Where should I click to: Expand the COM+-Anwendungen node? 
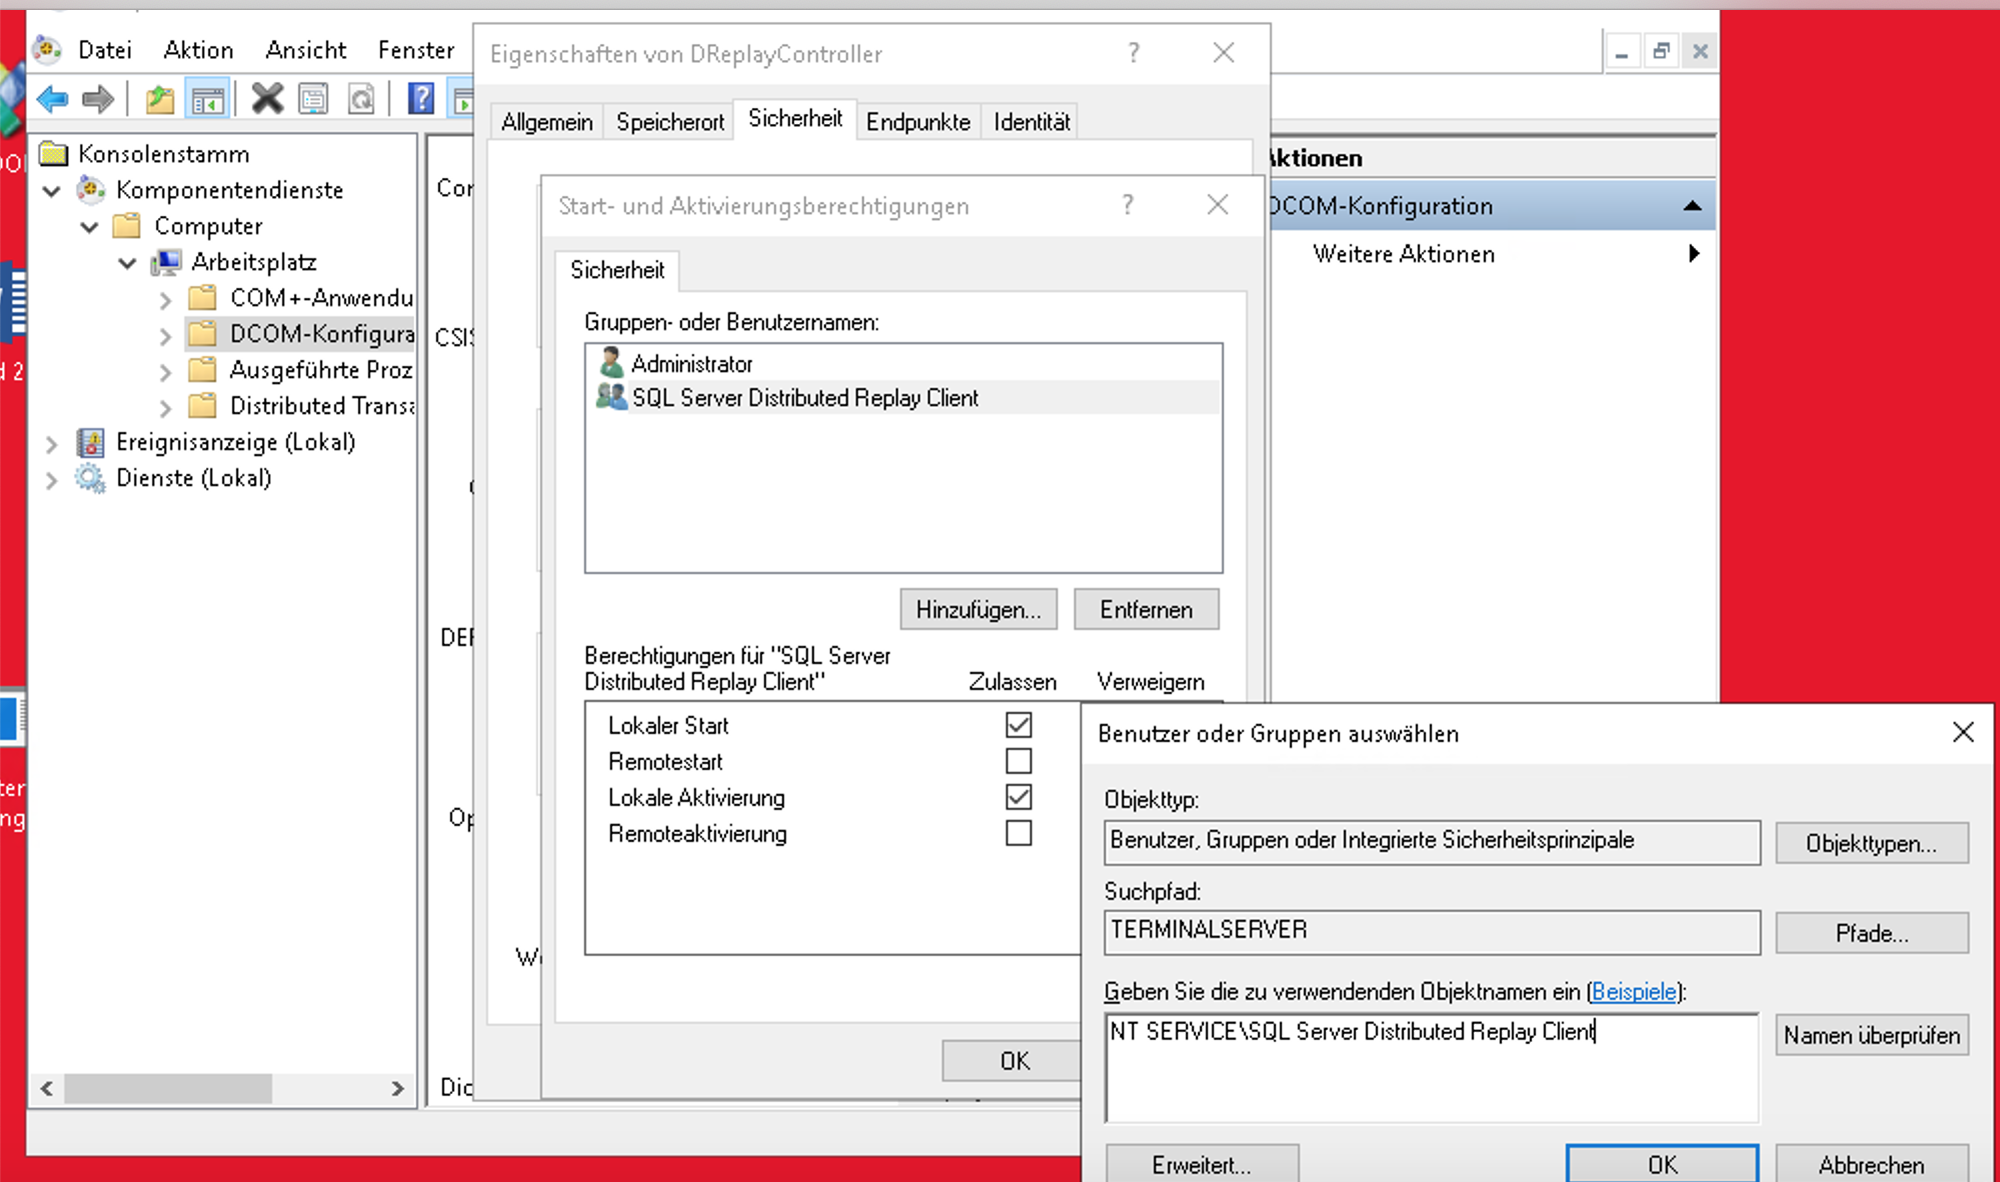pyautogui.click(x=166, y=299)
